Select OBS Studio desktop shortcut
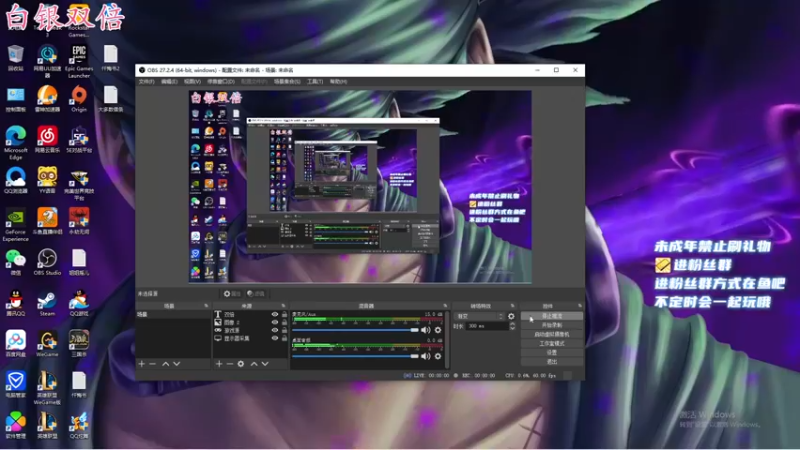 point(47,262)
